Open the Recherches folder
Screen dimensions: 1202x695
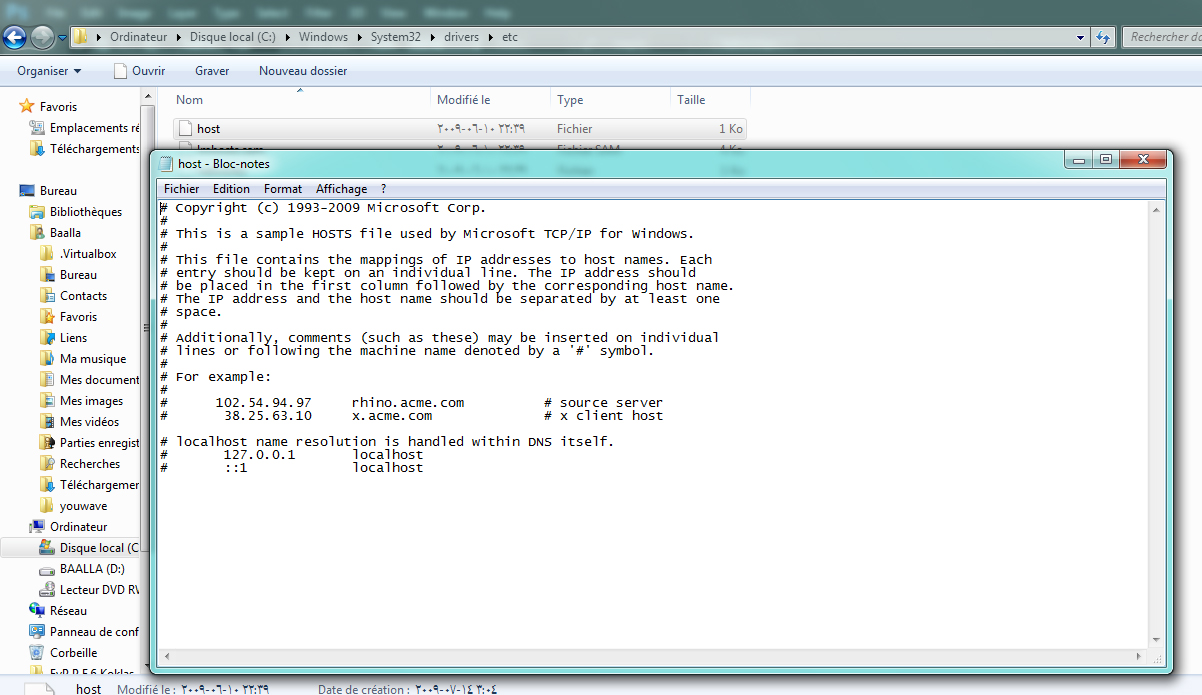pyautogui.click(x=80, y=464)
